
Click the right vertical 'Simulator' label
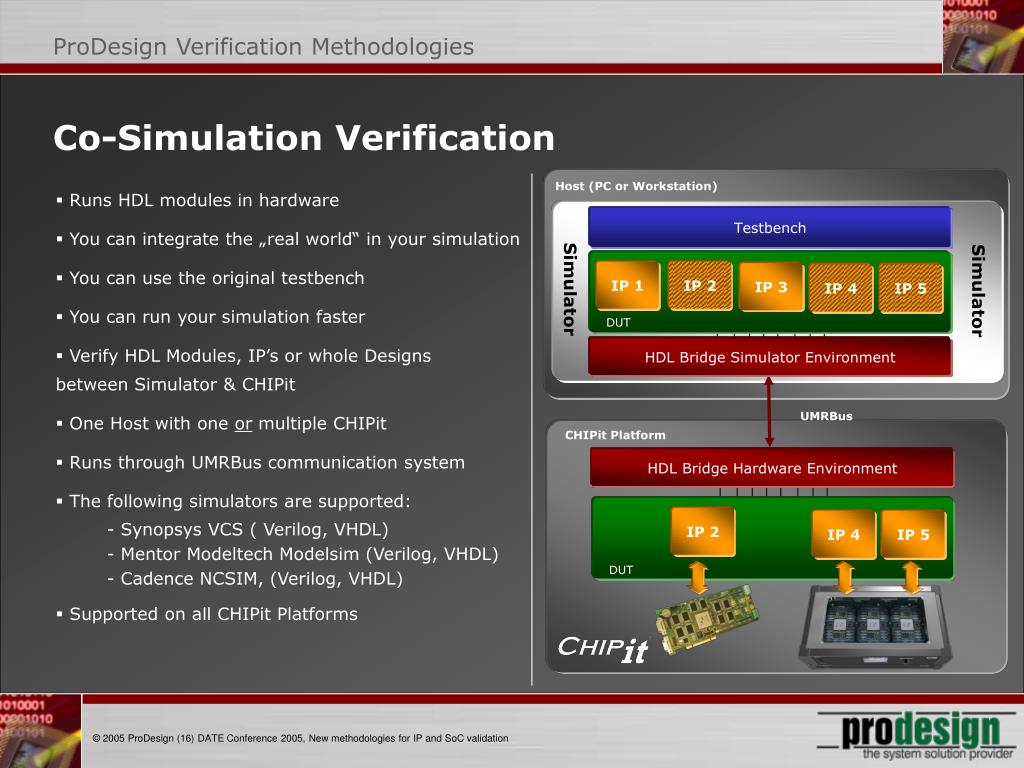click(978, 291)
